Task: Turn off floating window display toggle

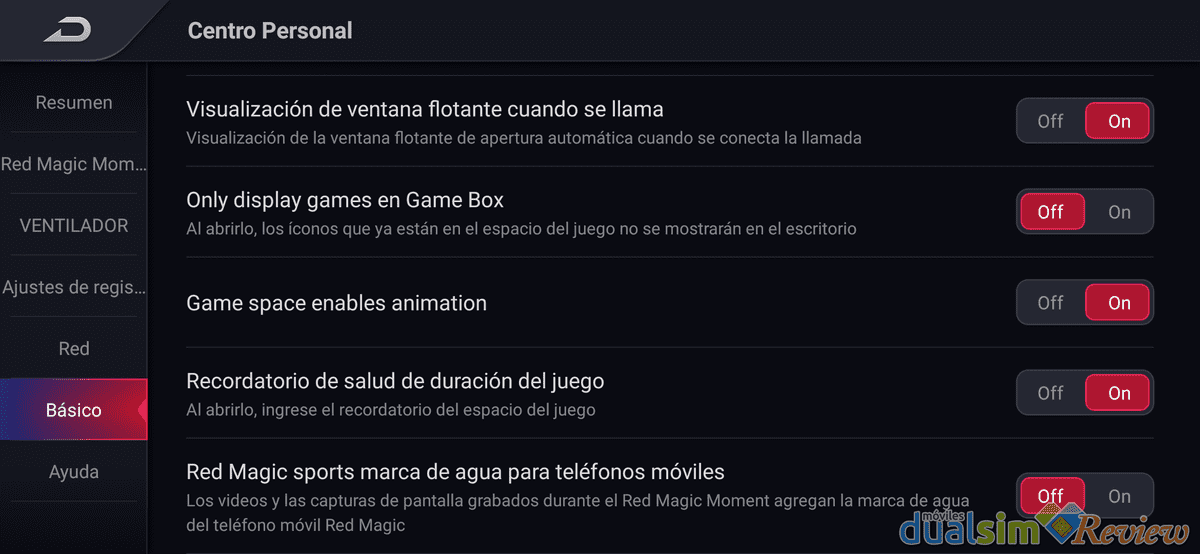Action: (1050, 121)
